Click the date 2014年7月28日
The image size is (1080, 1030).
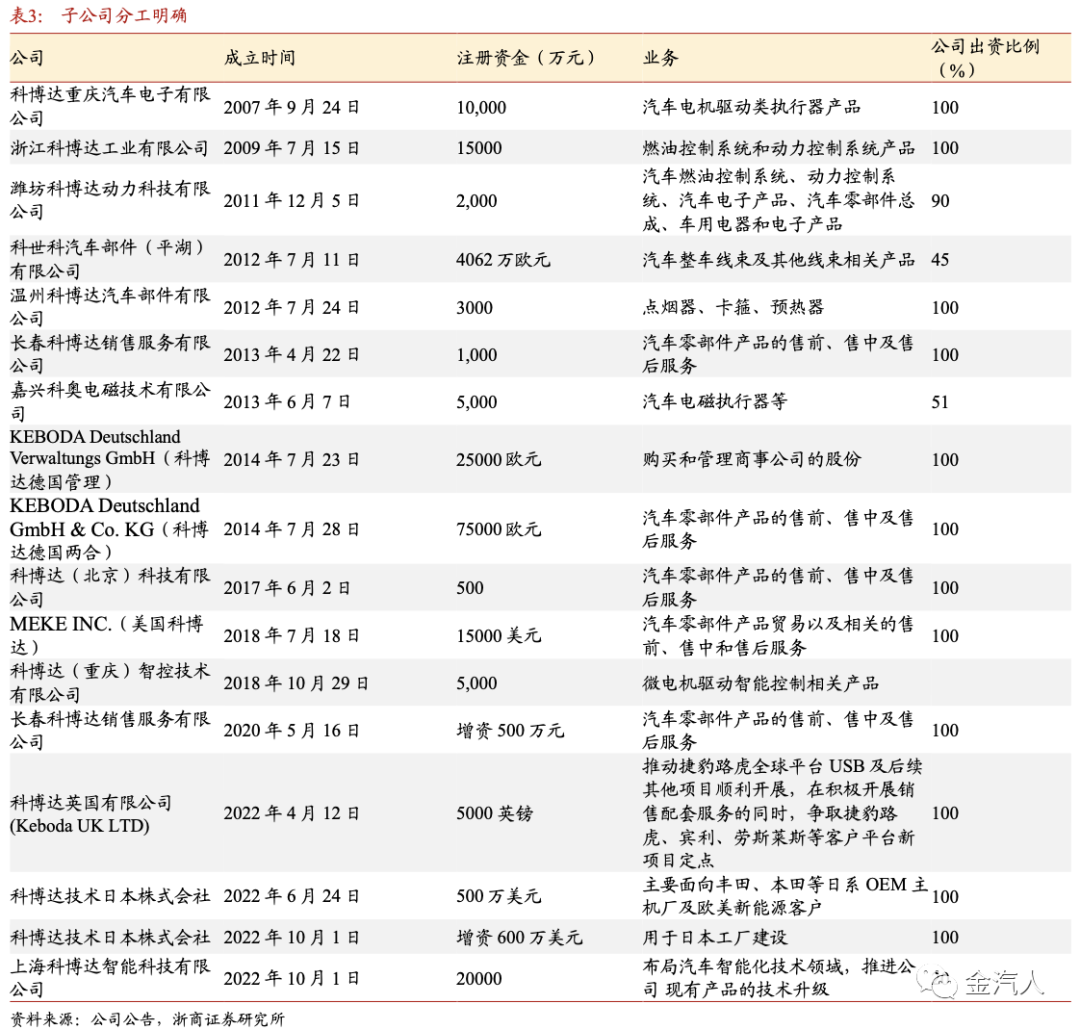291,529
